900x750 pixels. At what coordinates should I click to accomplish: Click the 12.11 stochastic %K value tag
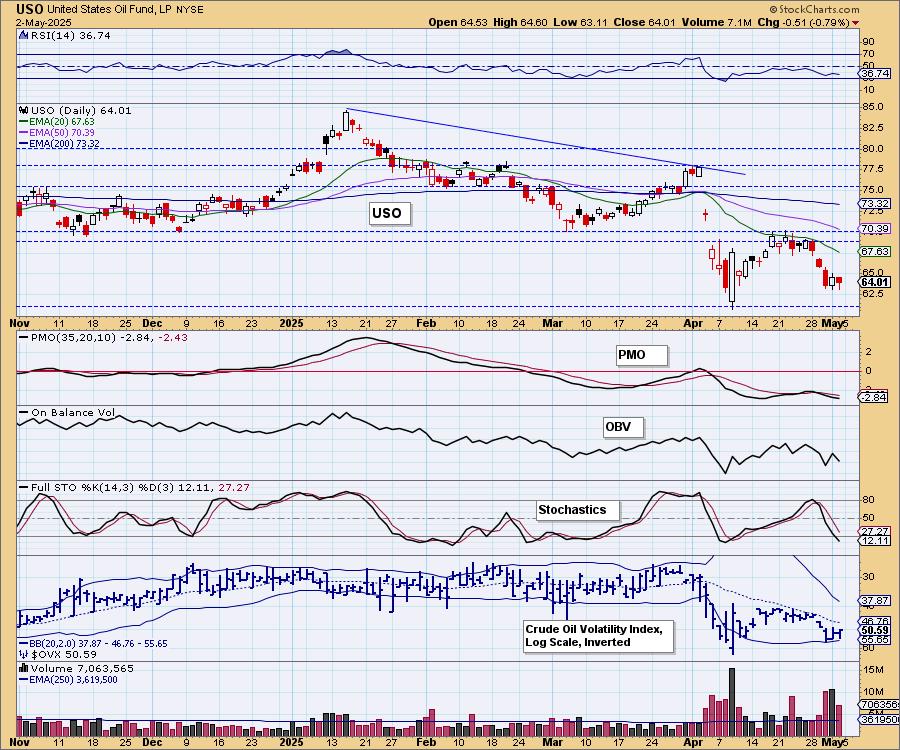[x=875, y=541]
